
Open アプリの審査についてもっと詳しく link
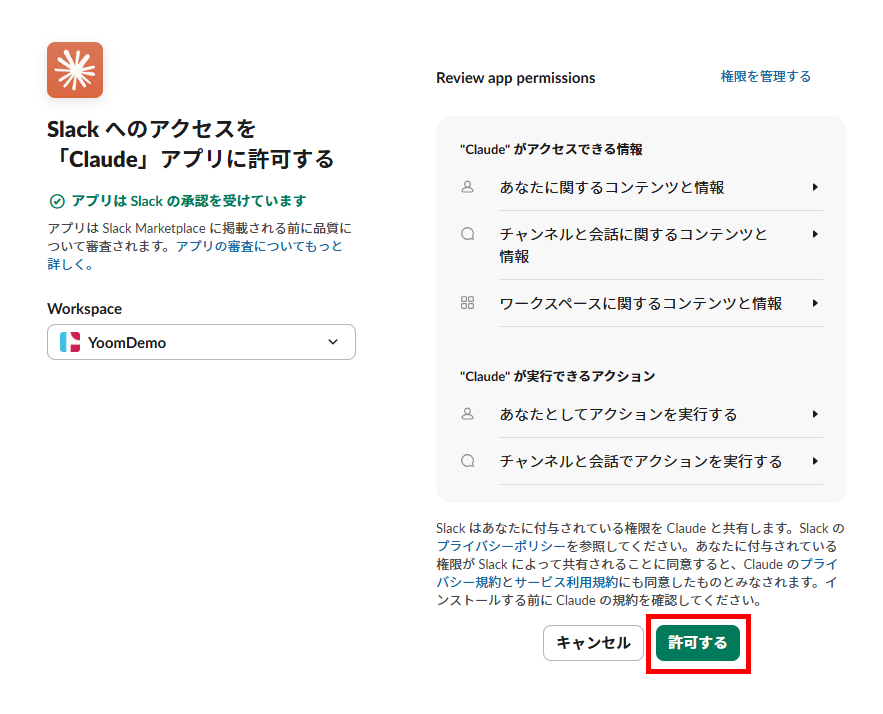[x=195, y=255]
